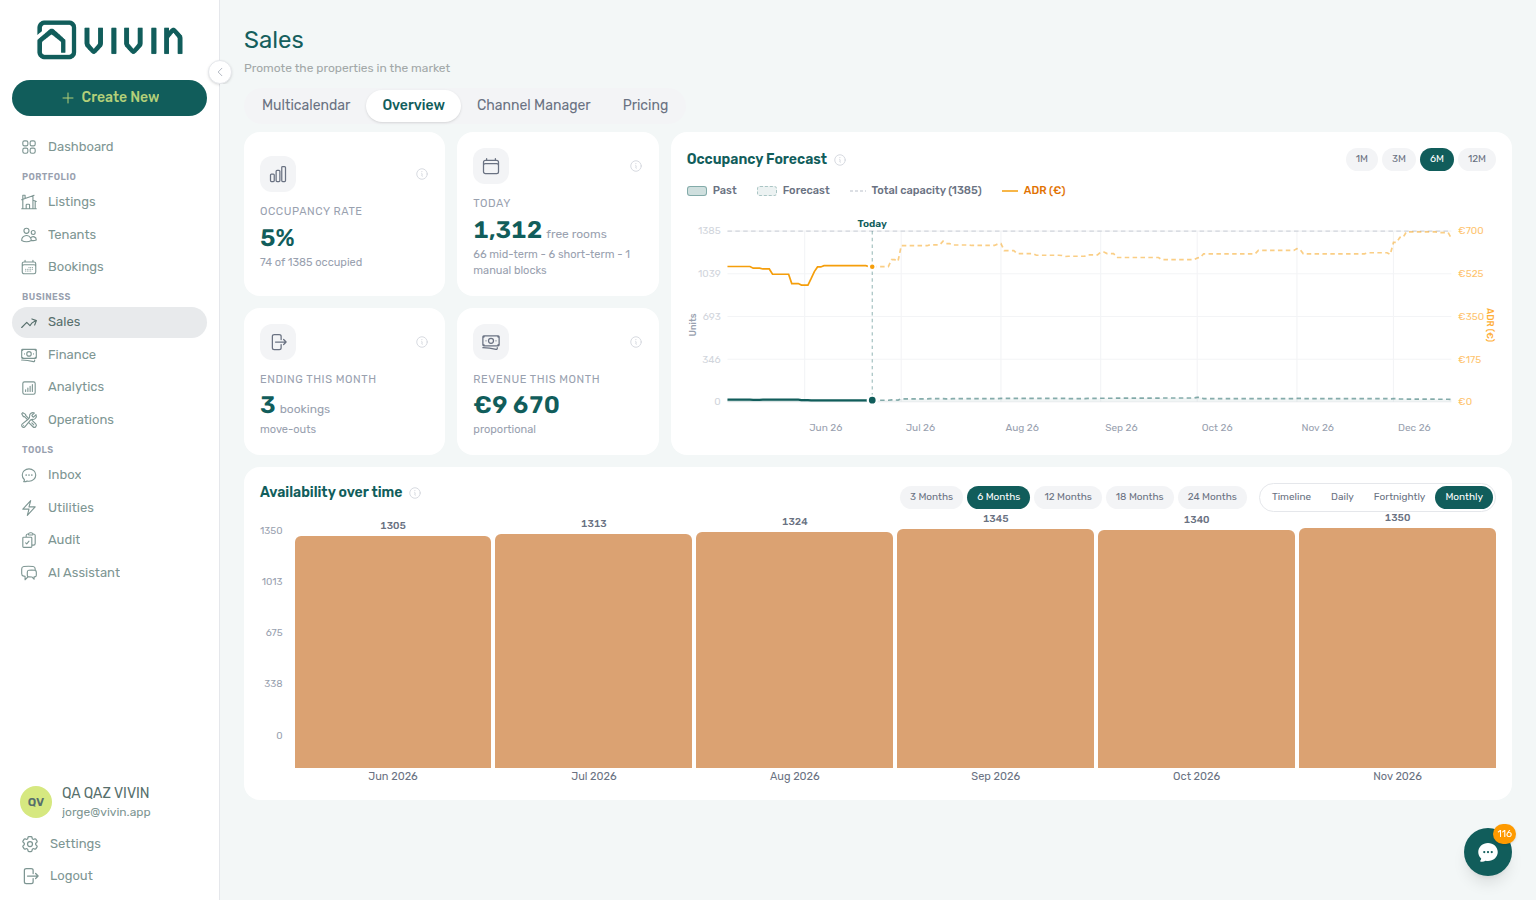1536x900 pixels.
Task: Select 24 Months availability range
Action: pyautogui.click(x=1212, y=497)
